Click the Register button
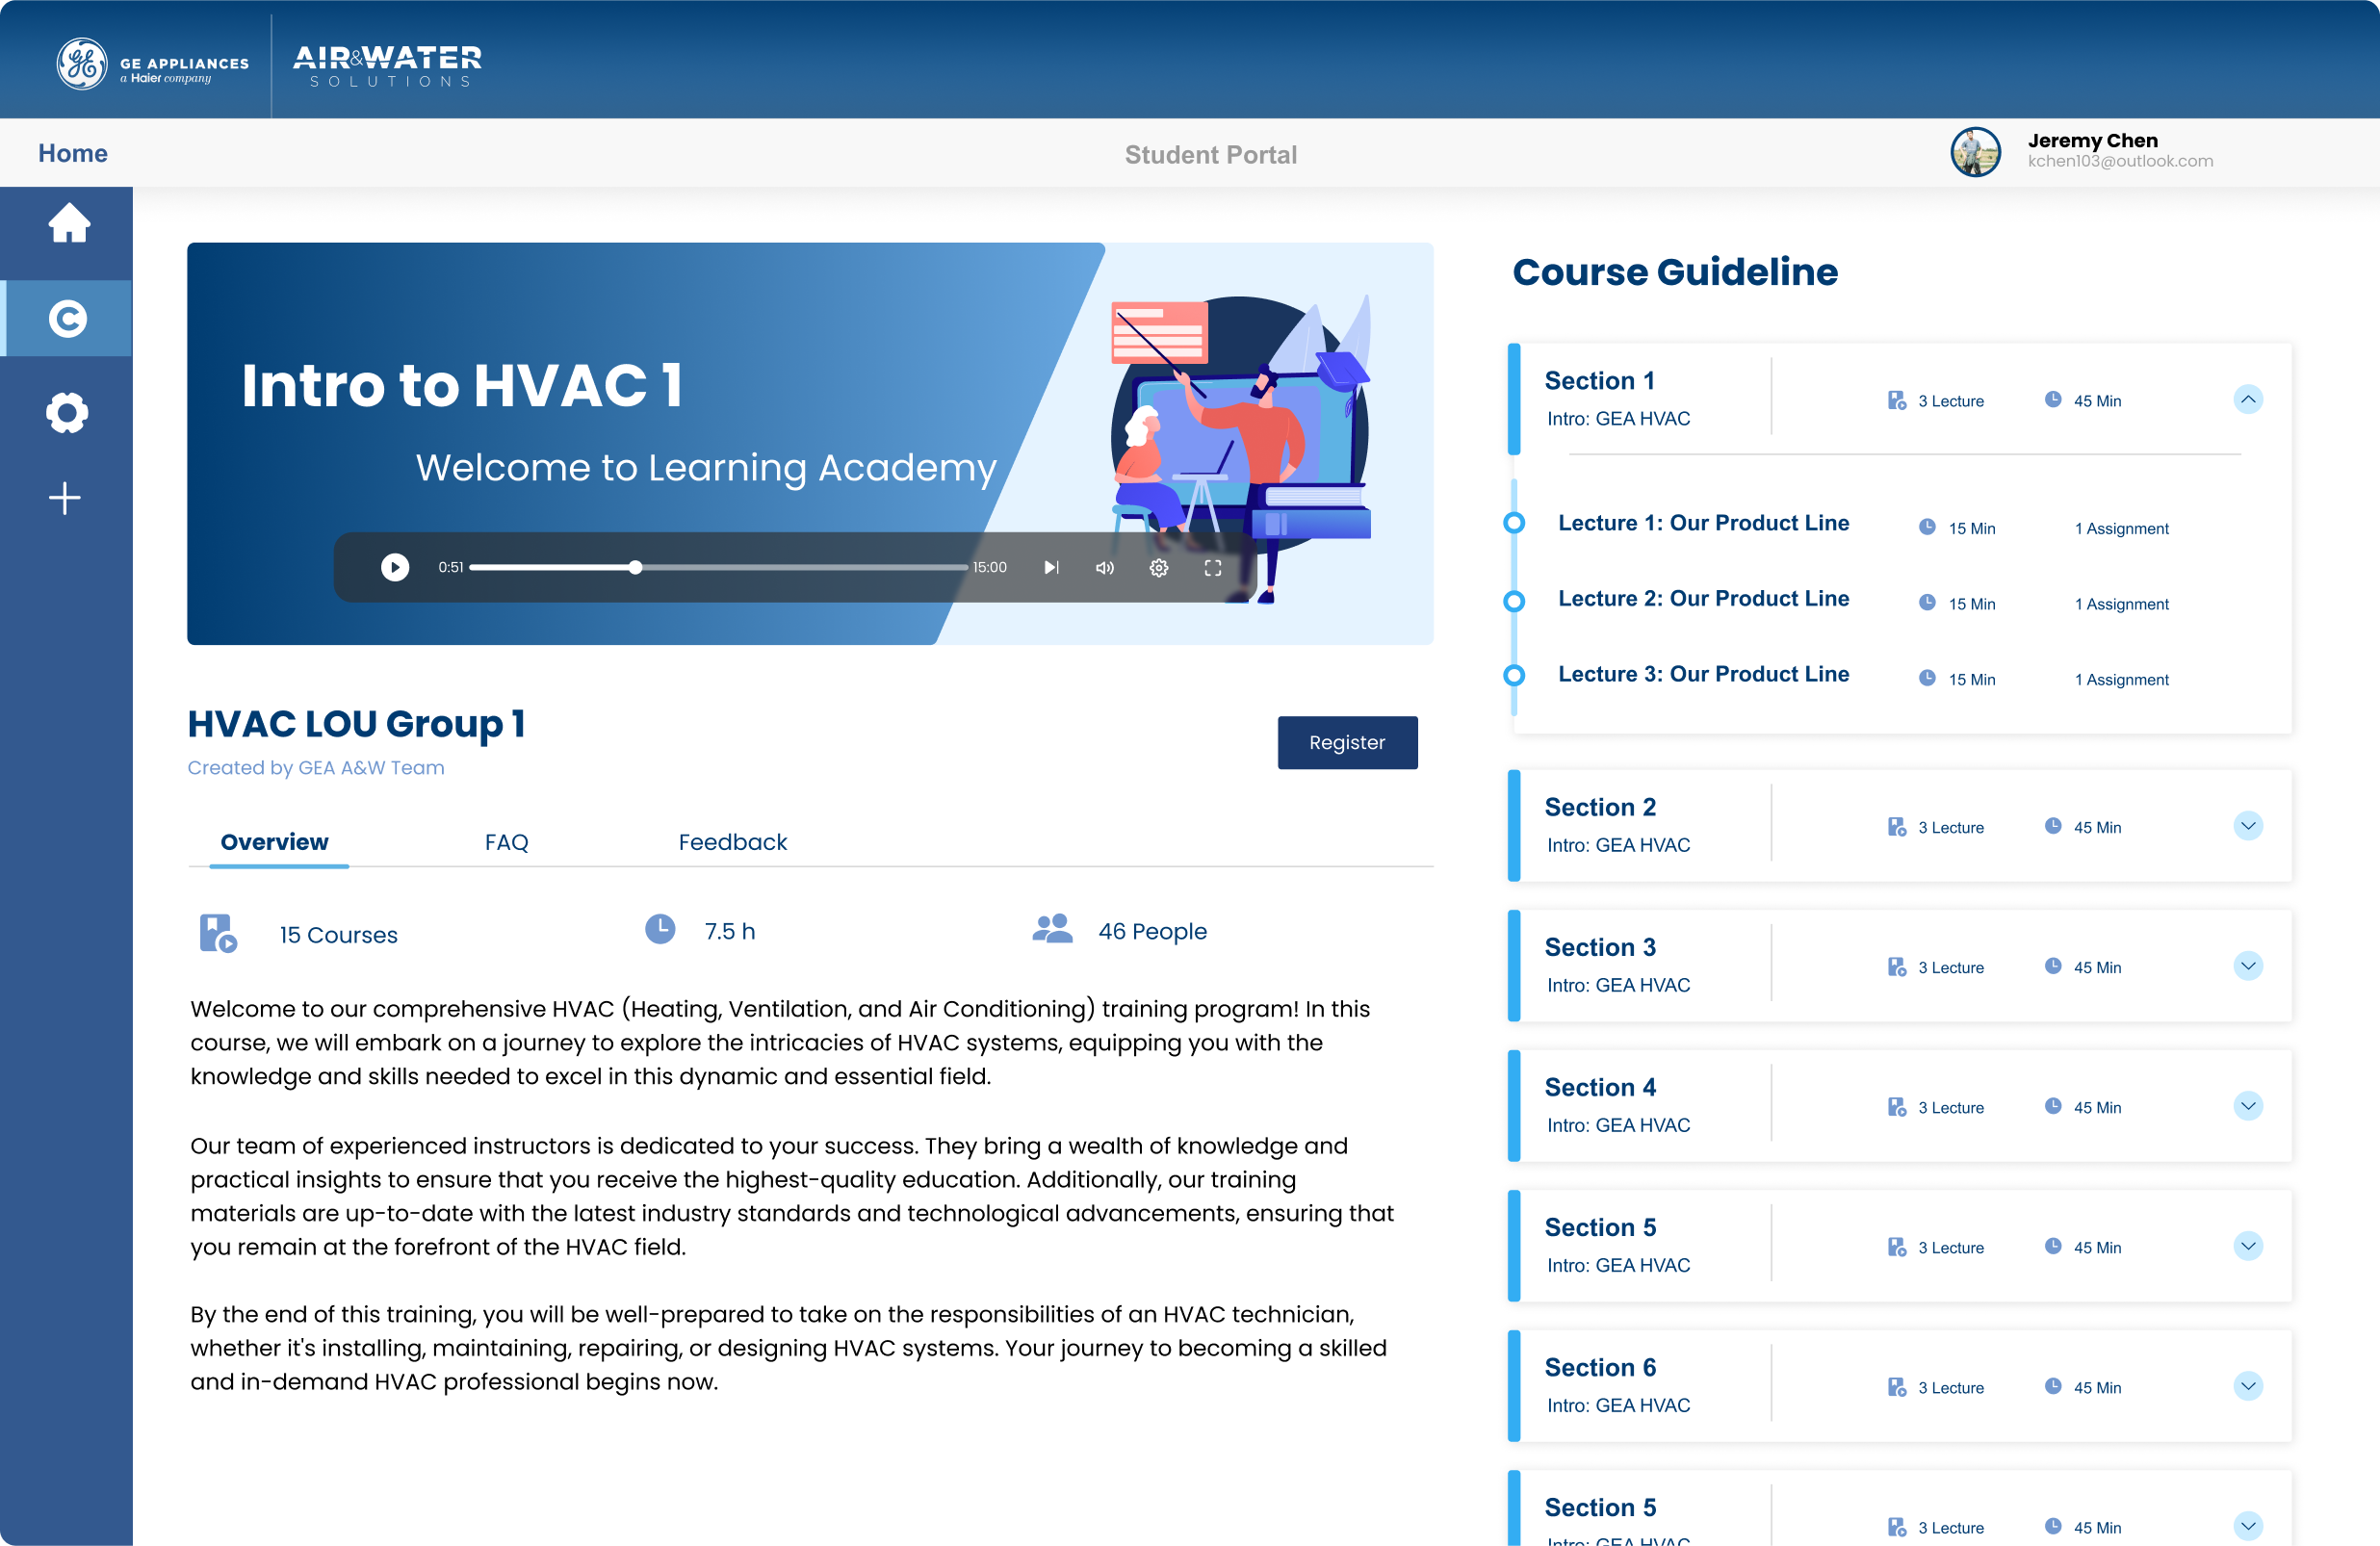2380x1546 pixels. pyautogui.click(x=1346, y=742)
